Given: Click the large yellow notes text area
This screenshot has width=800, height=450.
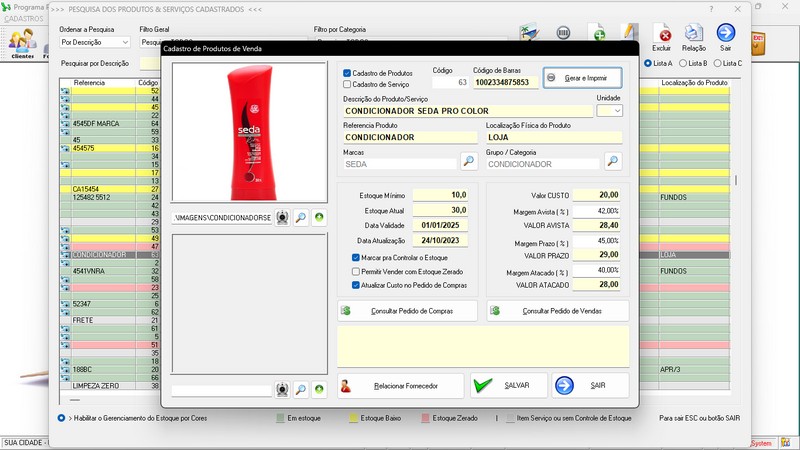Looking at the screenshot, I should point(483,346).
